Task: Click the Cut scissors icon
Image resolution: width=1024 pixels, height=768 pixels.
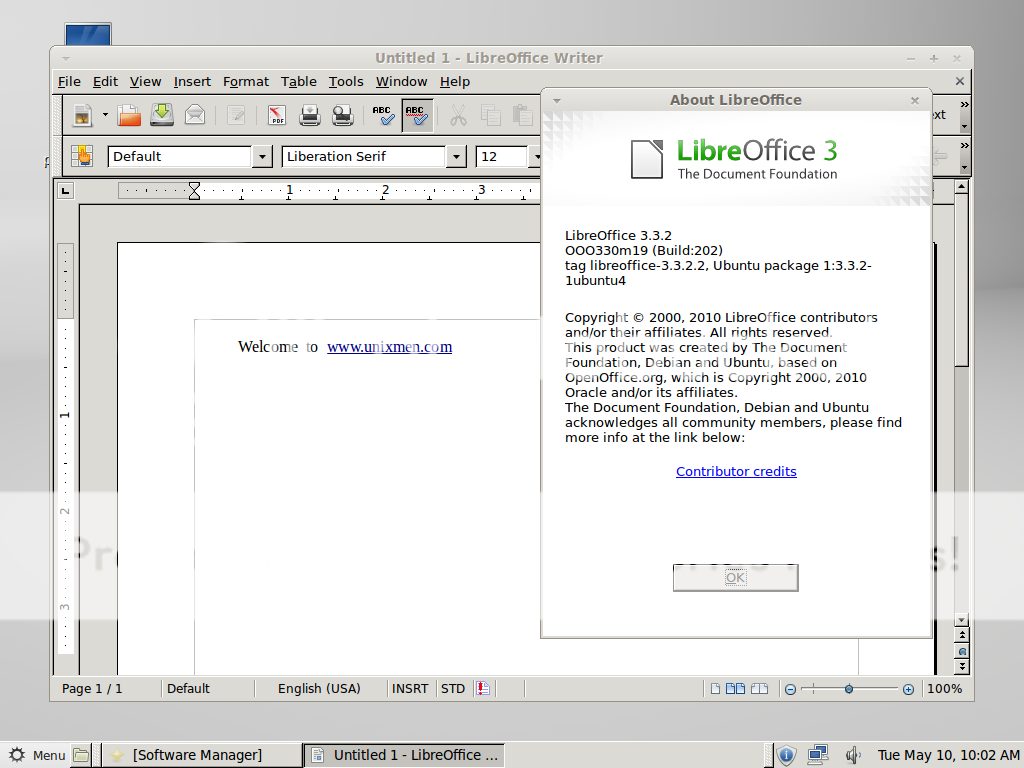Action: click(458, 116)
